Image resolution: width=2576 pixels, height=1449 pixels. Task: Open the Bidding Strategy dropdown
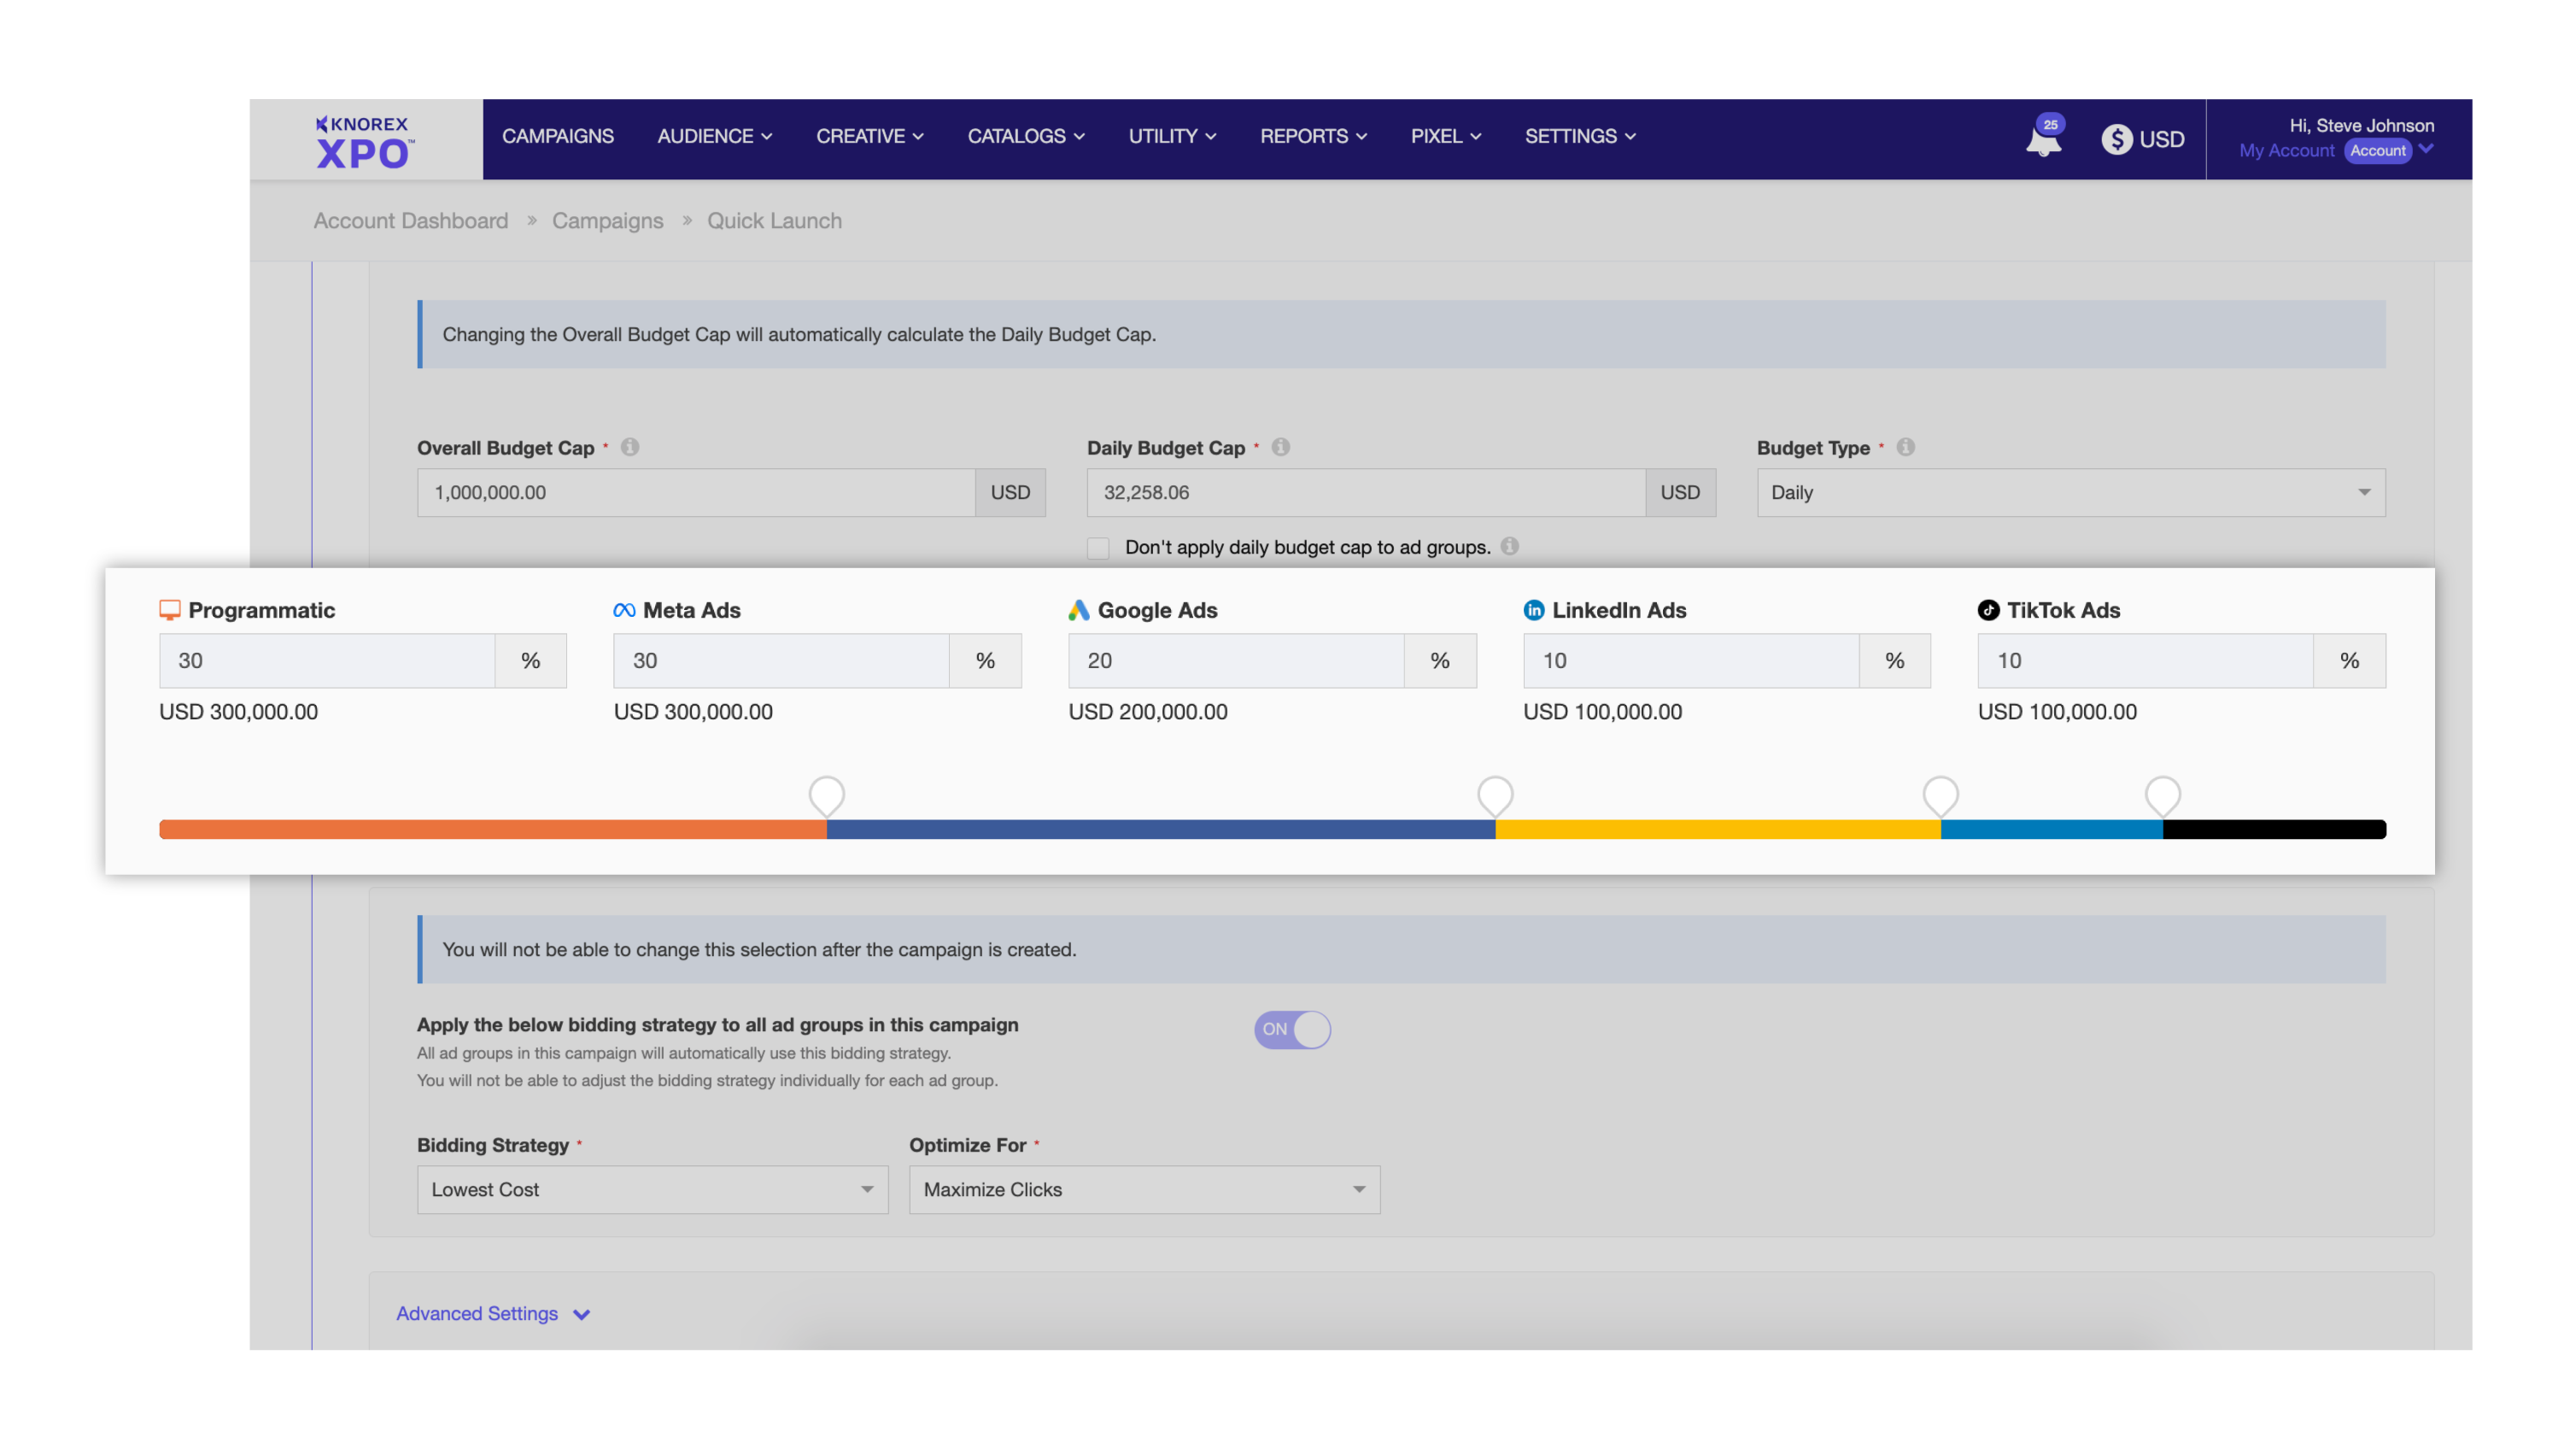coord(652,1189)
